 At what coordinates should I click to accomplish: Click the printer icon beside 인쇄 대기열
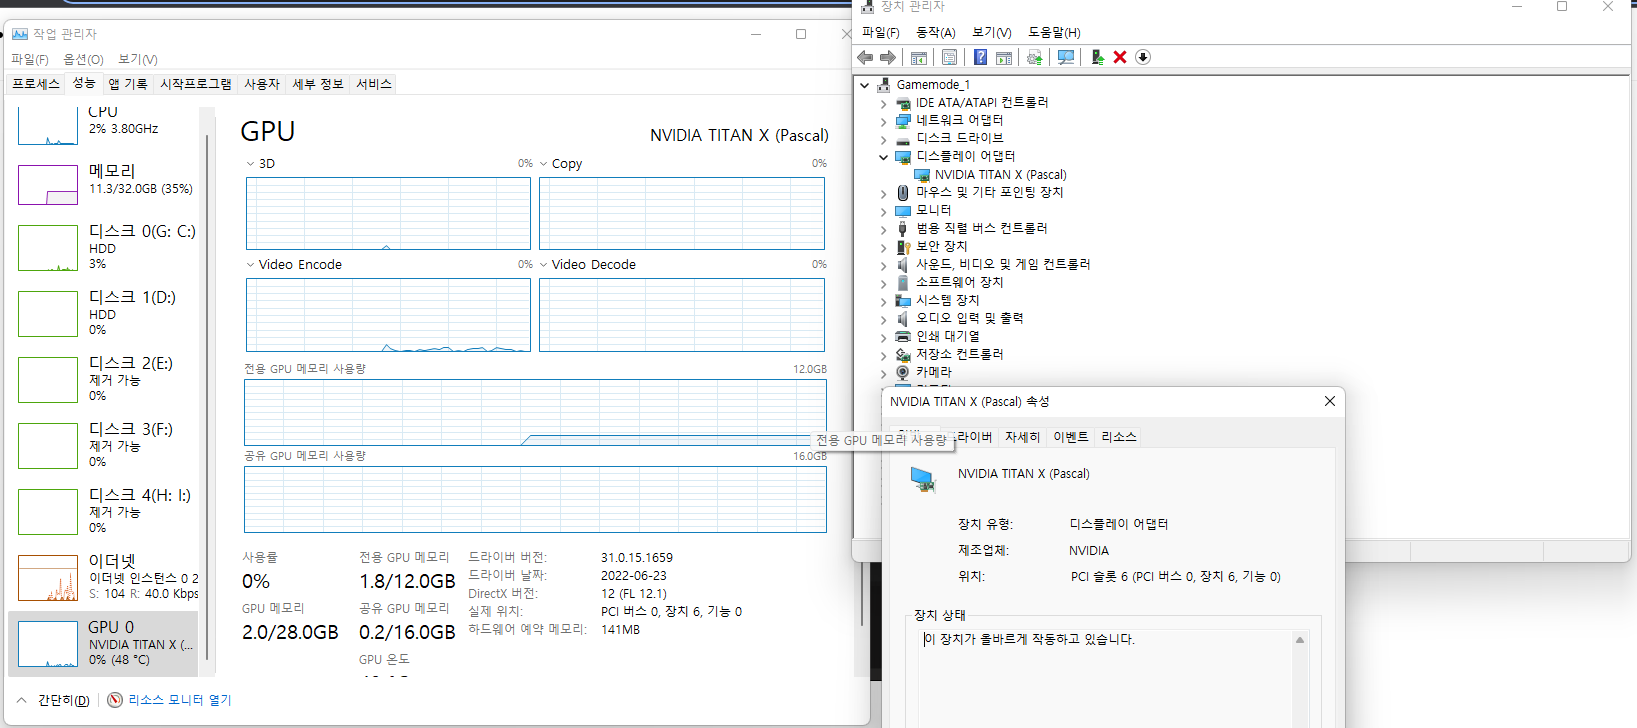(903, 336)
